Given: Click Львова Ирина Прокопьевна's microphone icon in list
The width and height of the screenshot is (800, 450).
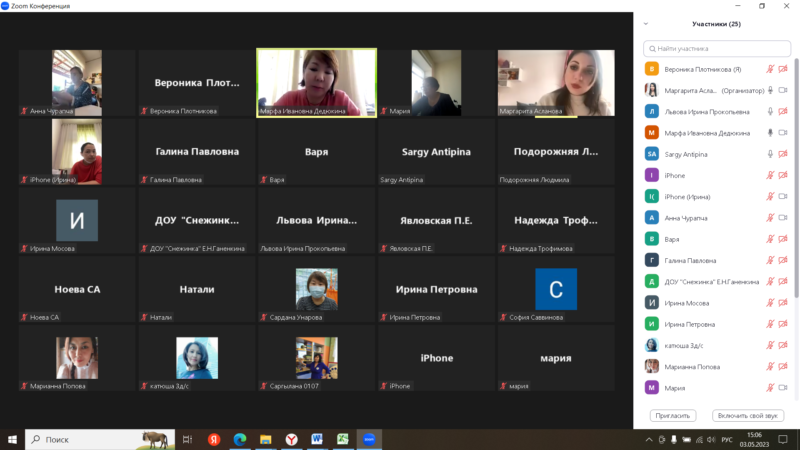Looking at the screenshot, I should coord(770,112).
